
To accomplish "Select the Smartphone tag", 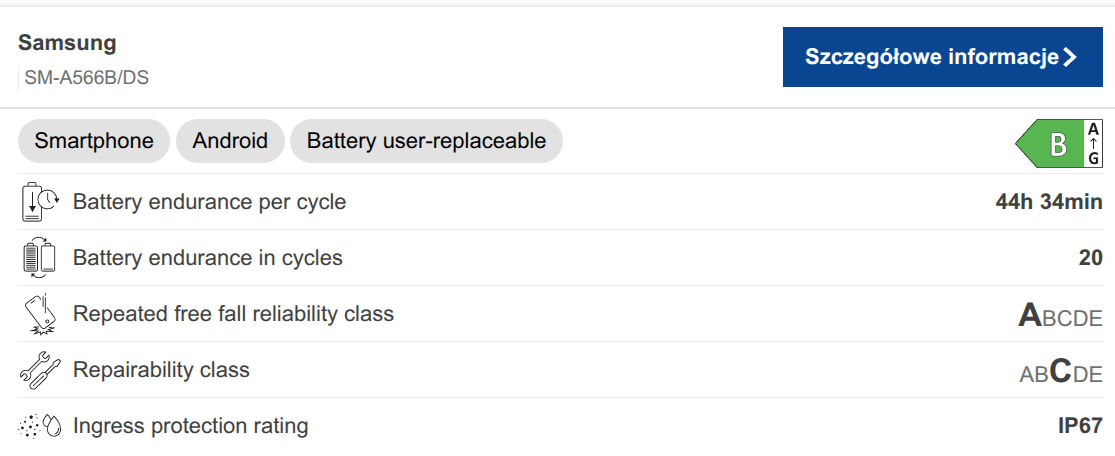I will click(x=94, y=141).
